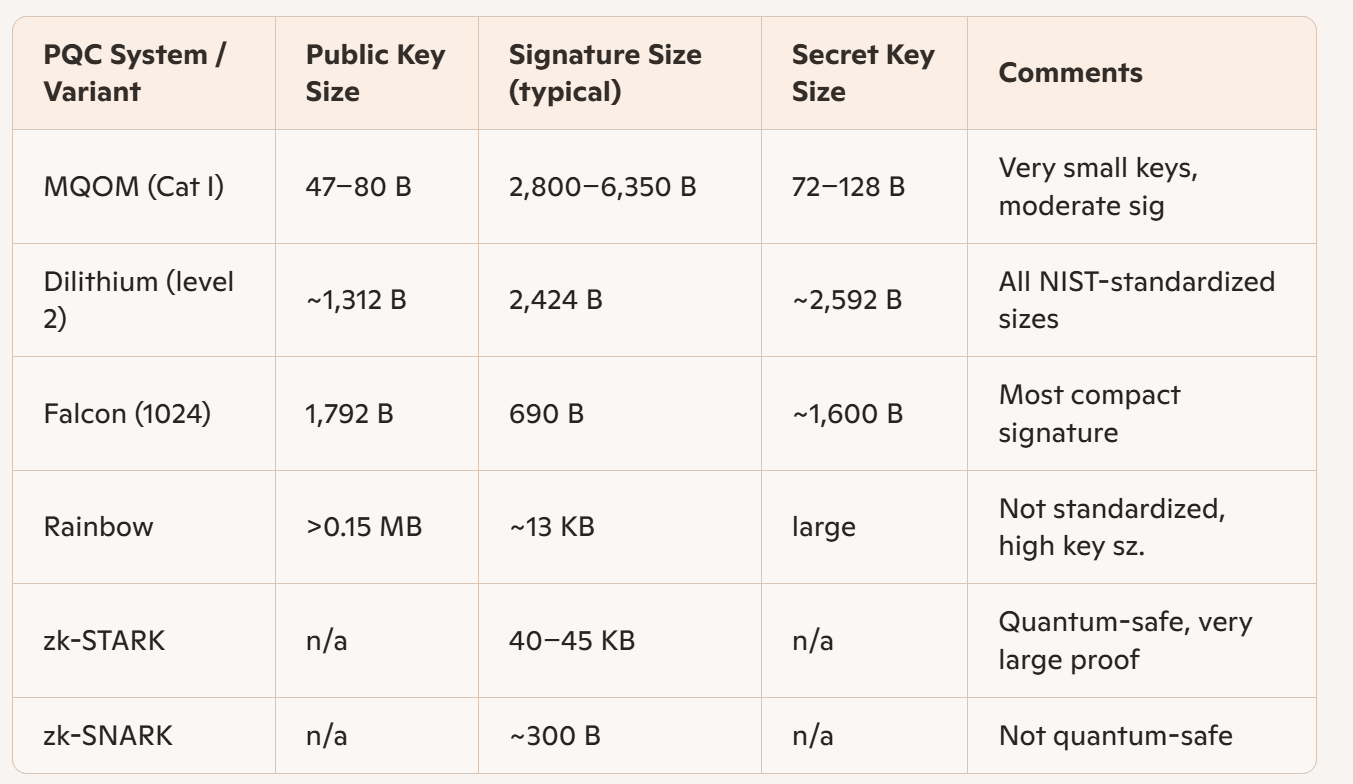
Task: Select the "Comments" column header
Action: pos(1070,73)
